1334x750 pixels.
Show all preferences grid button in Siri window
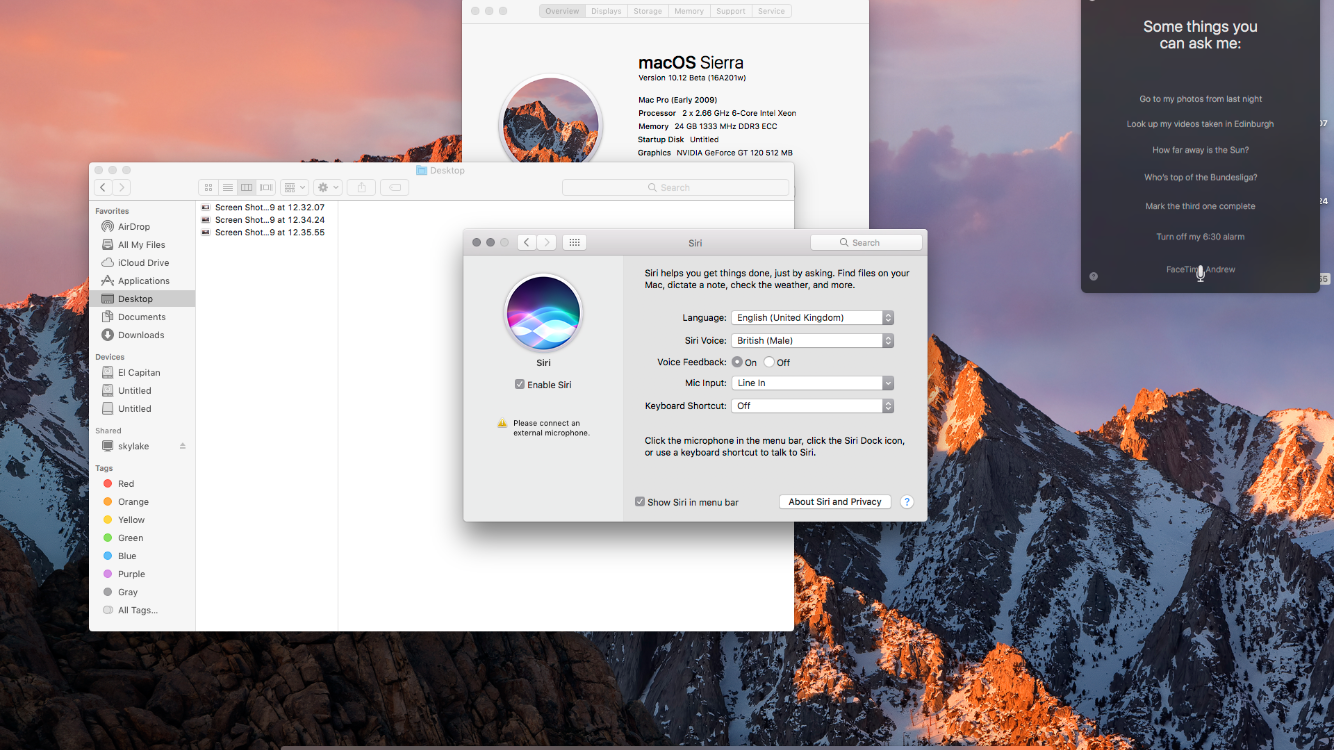coord(574,242)
